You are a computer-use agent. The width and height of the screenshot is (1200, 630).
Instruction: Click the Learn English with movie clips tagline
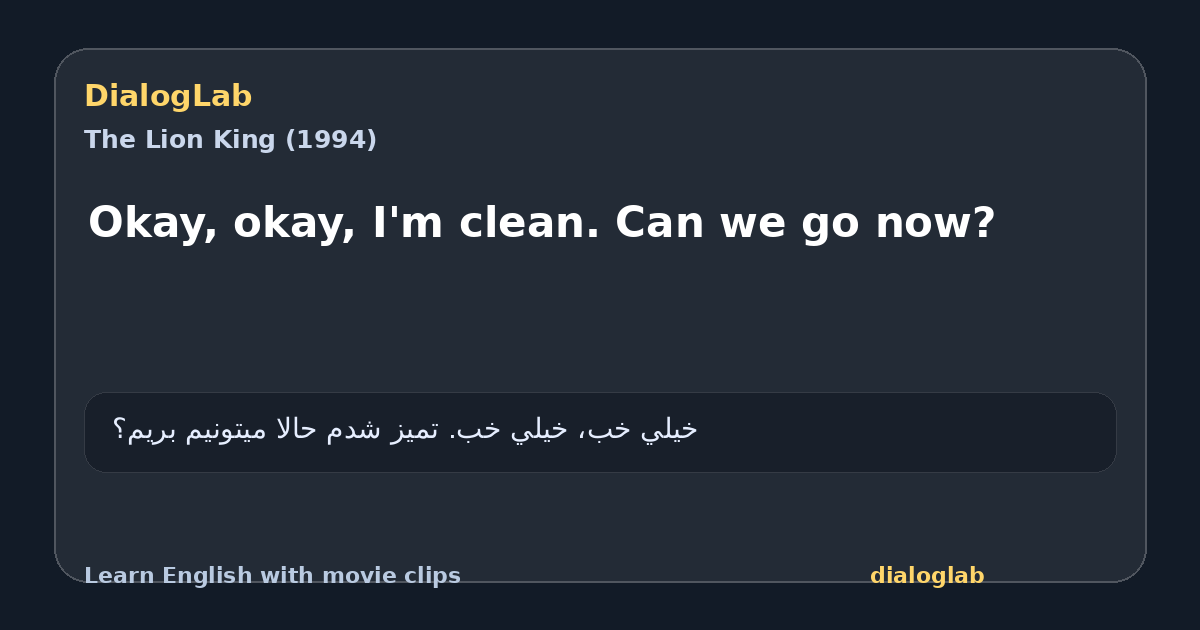click(x=272, y=576)
